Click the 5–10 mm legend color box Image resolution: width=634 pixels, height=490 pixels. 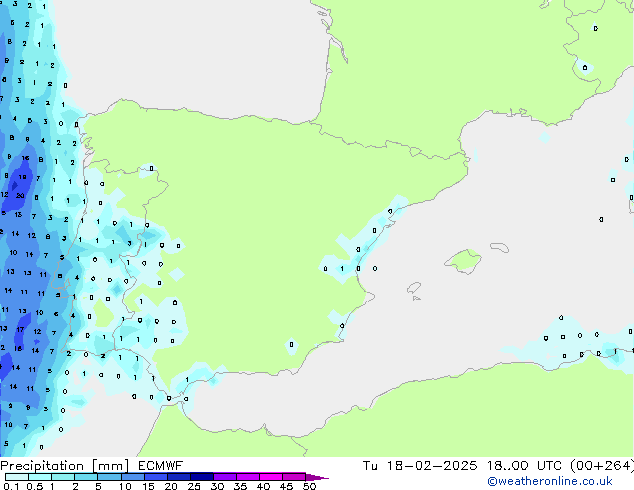pyautogui.click(x=109, y=477)
